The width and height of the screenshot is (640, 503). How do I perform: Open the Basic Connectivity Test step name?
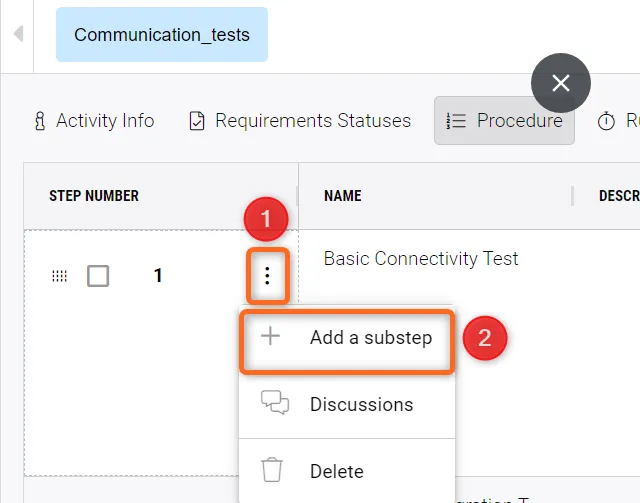[421, 259]
